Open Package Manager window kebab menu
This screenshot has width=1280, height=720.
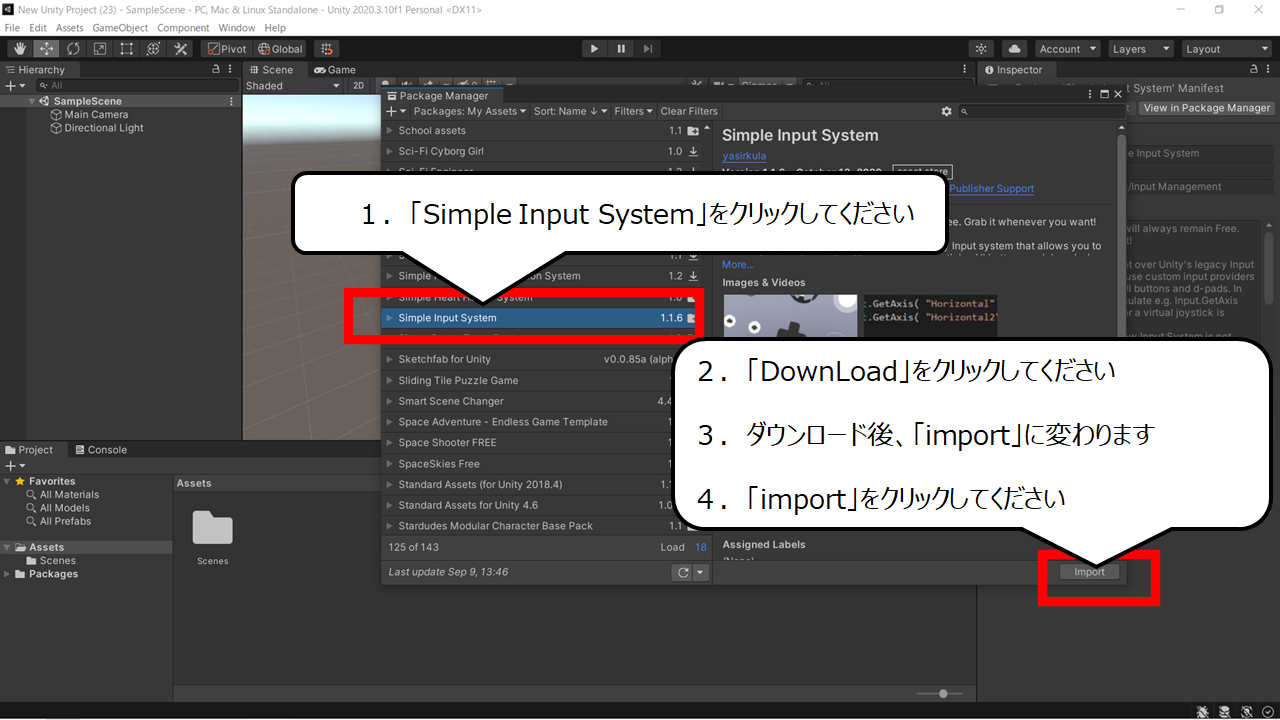tap(1089, 95)
